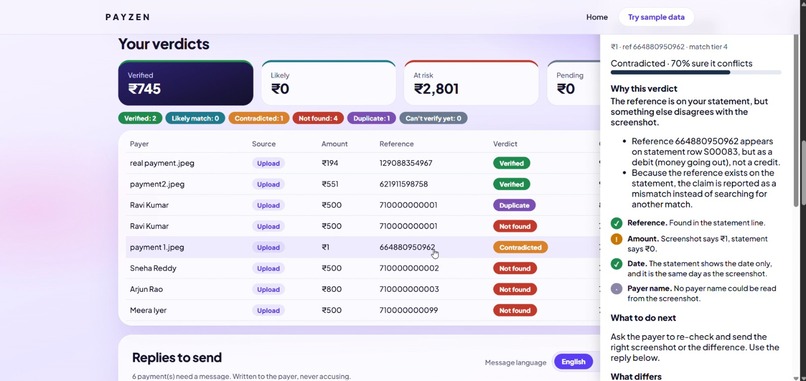This screenshot has height=381, width=806.
Task: Click the PAYZEN logo
Action: (127, 17)
